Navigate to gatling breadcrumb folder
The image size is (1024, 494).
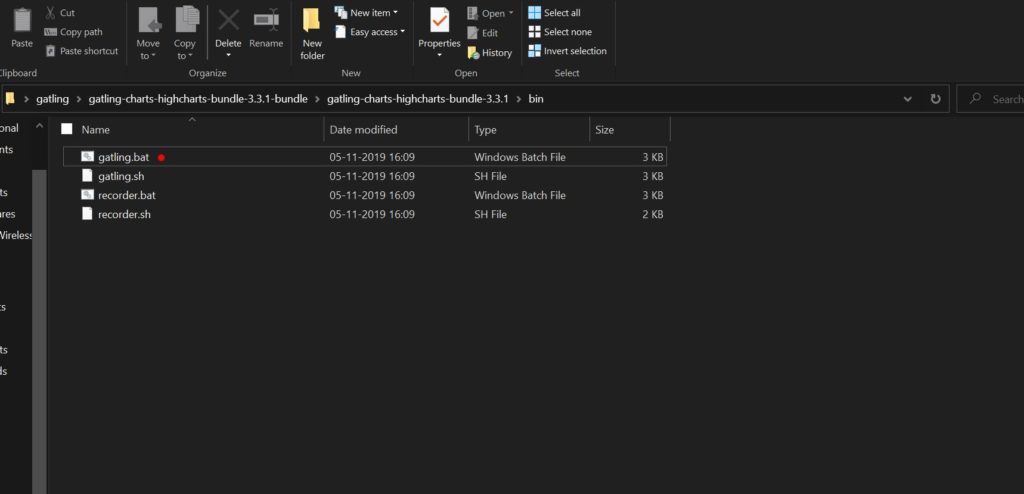(x=52, y=99)
